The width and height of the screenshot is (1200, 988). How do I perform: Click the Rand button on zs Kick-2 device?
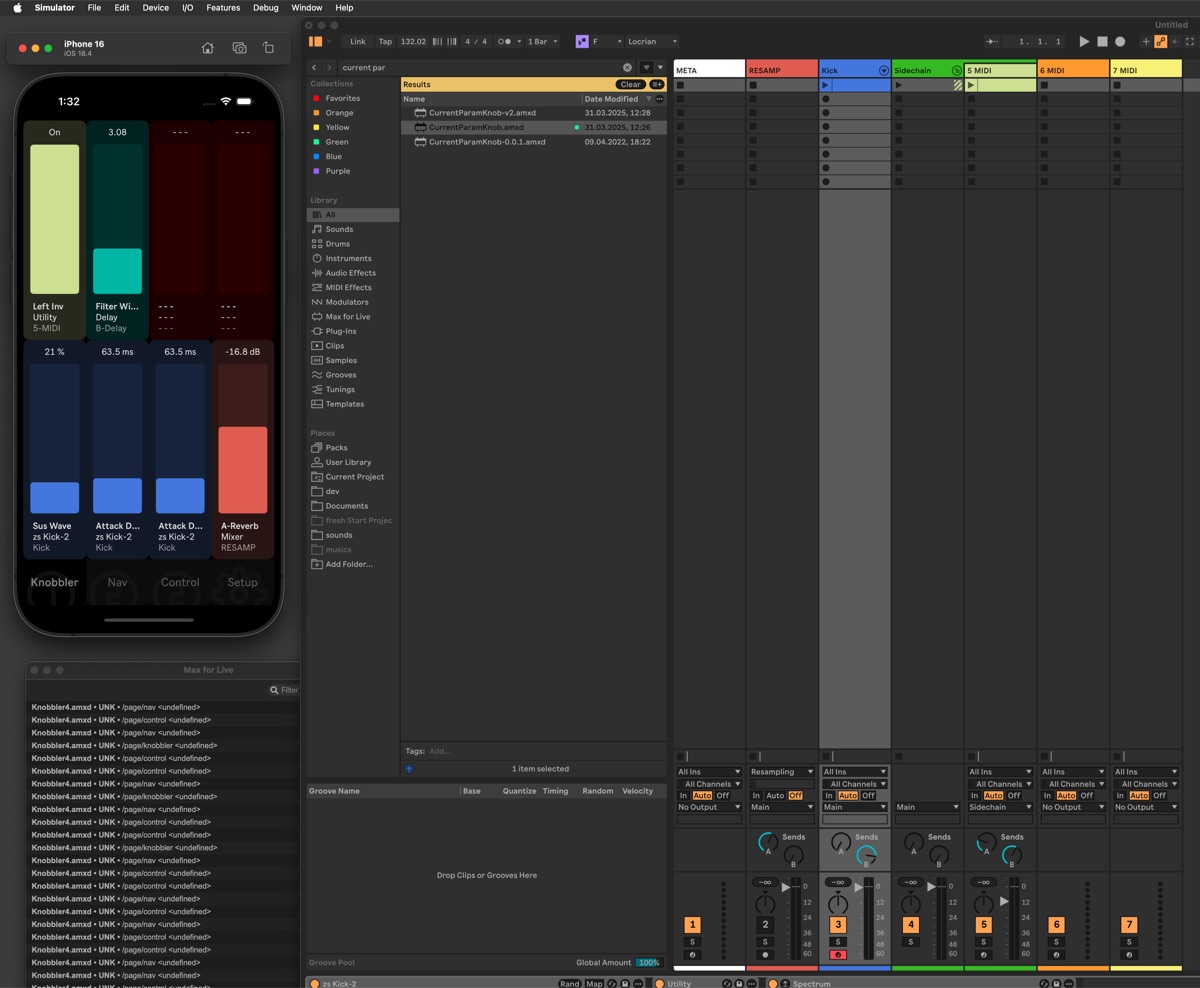(569, 984)
